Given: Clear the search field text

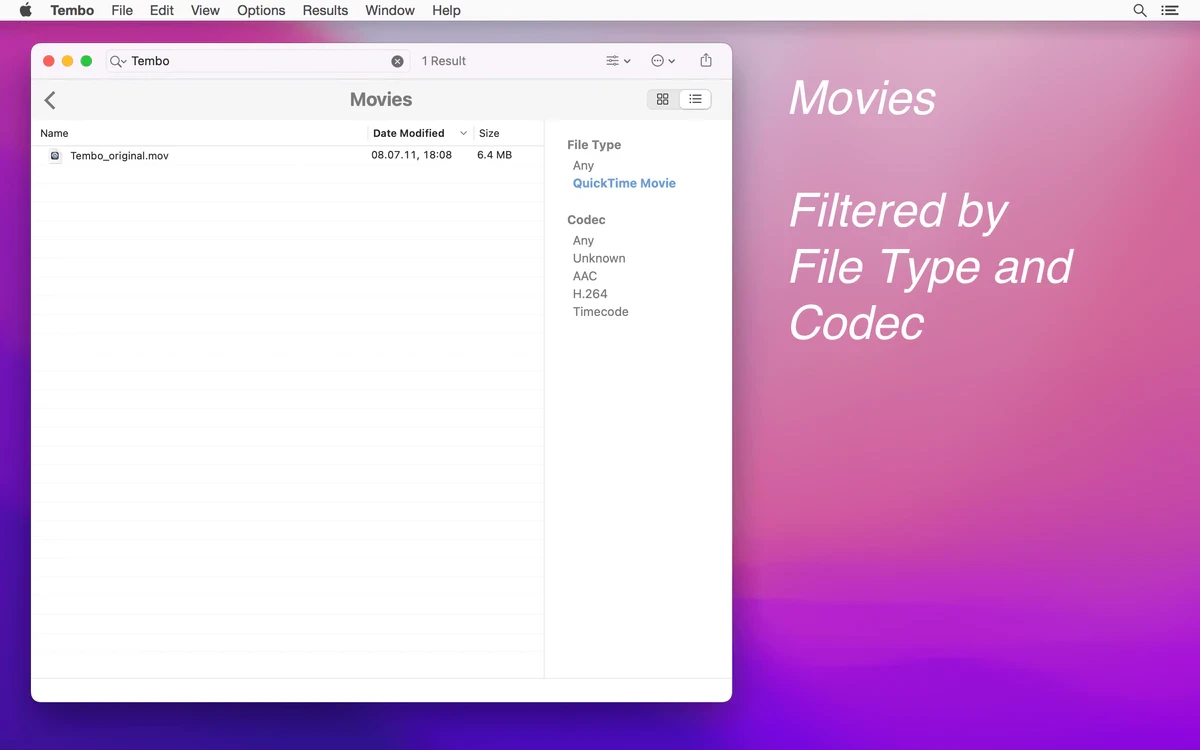Looking at the screenshot, I should (397, 61).
